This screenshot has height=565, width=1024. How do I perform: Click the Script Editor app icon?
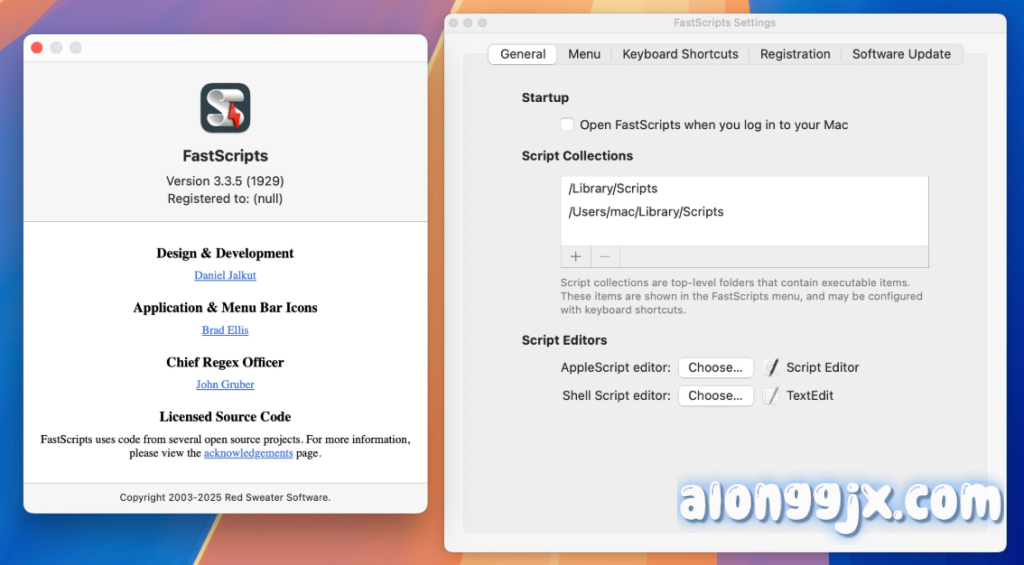click(x=771, y=367)
